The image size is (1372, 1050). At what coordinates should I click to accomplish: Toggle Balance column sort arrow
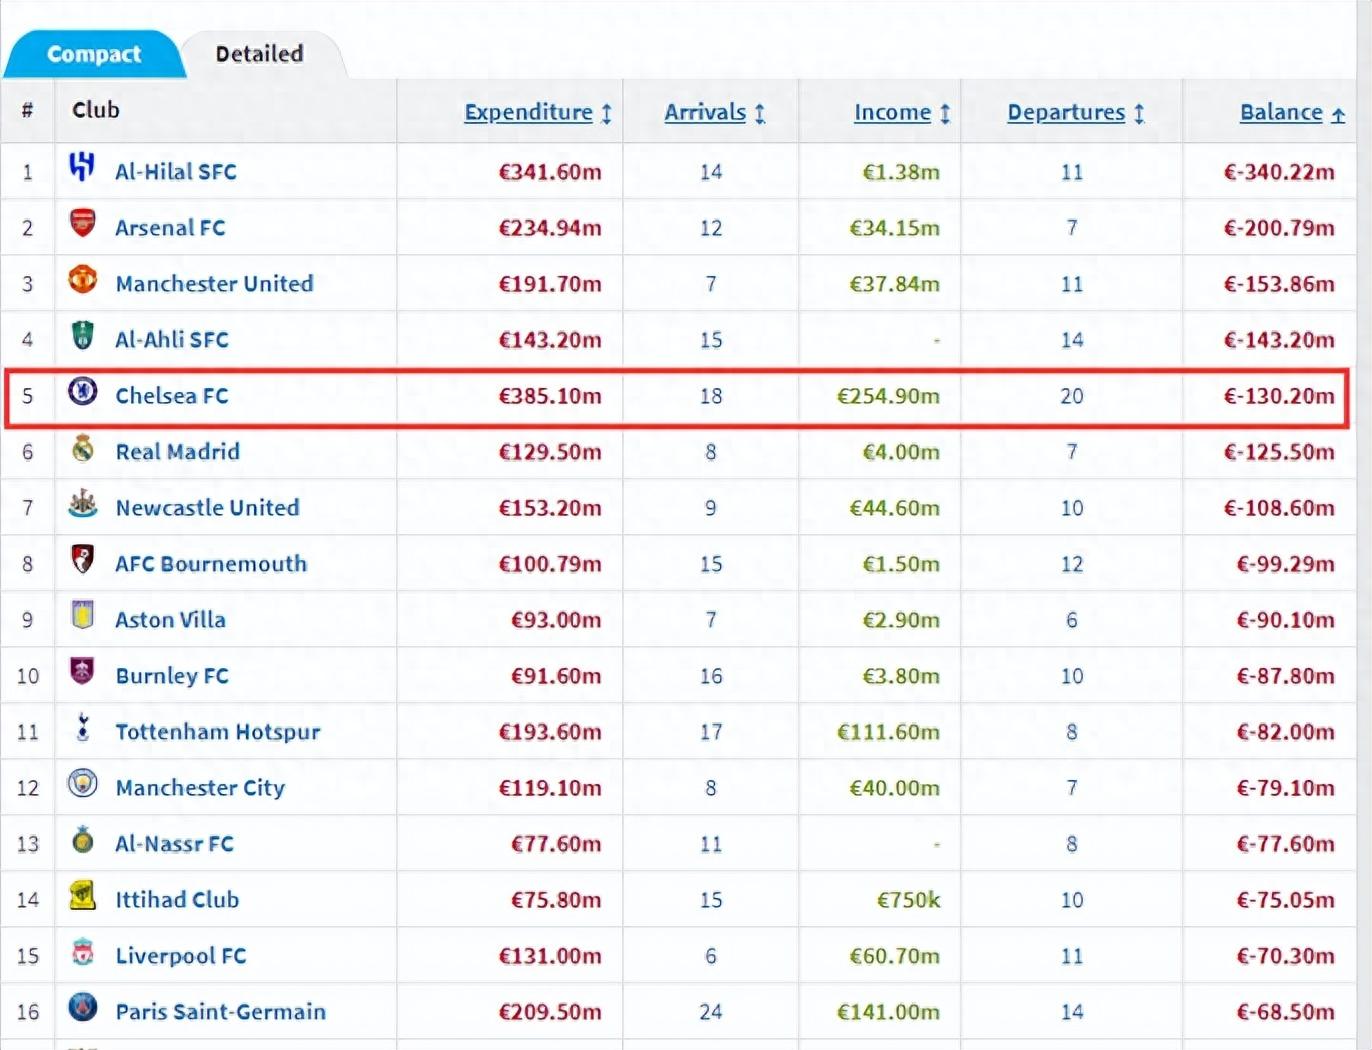pos(1338,114)
